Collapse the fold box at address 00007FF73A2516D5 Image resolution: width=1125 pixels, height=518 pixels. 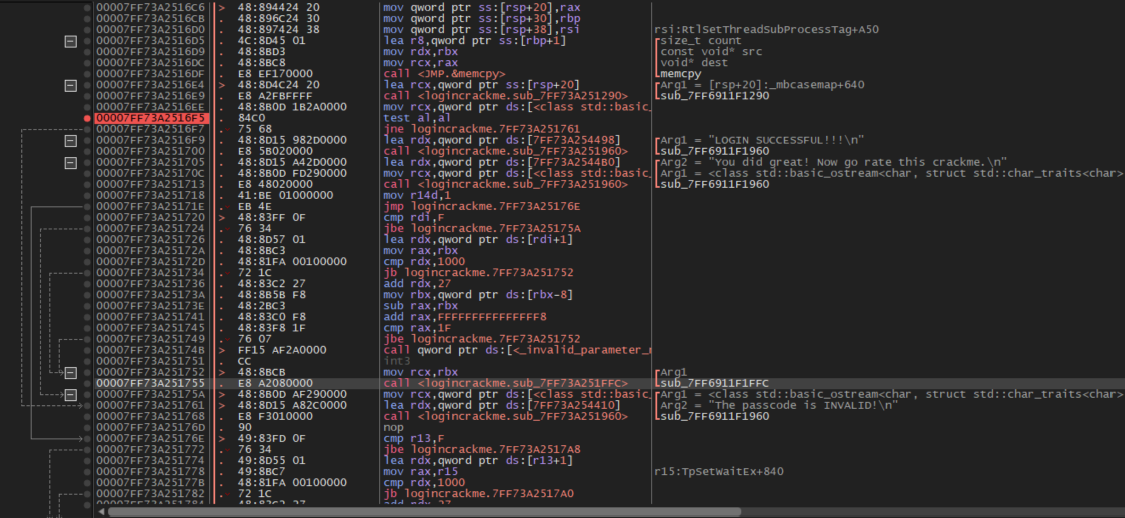(70, 41)
